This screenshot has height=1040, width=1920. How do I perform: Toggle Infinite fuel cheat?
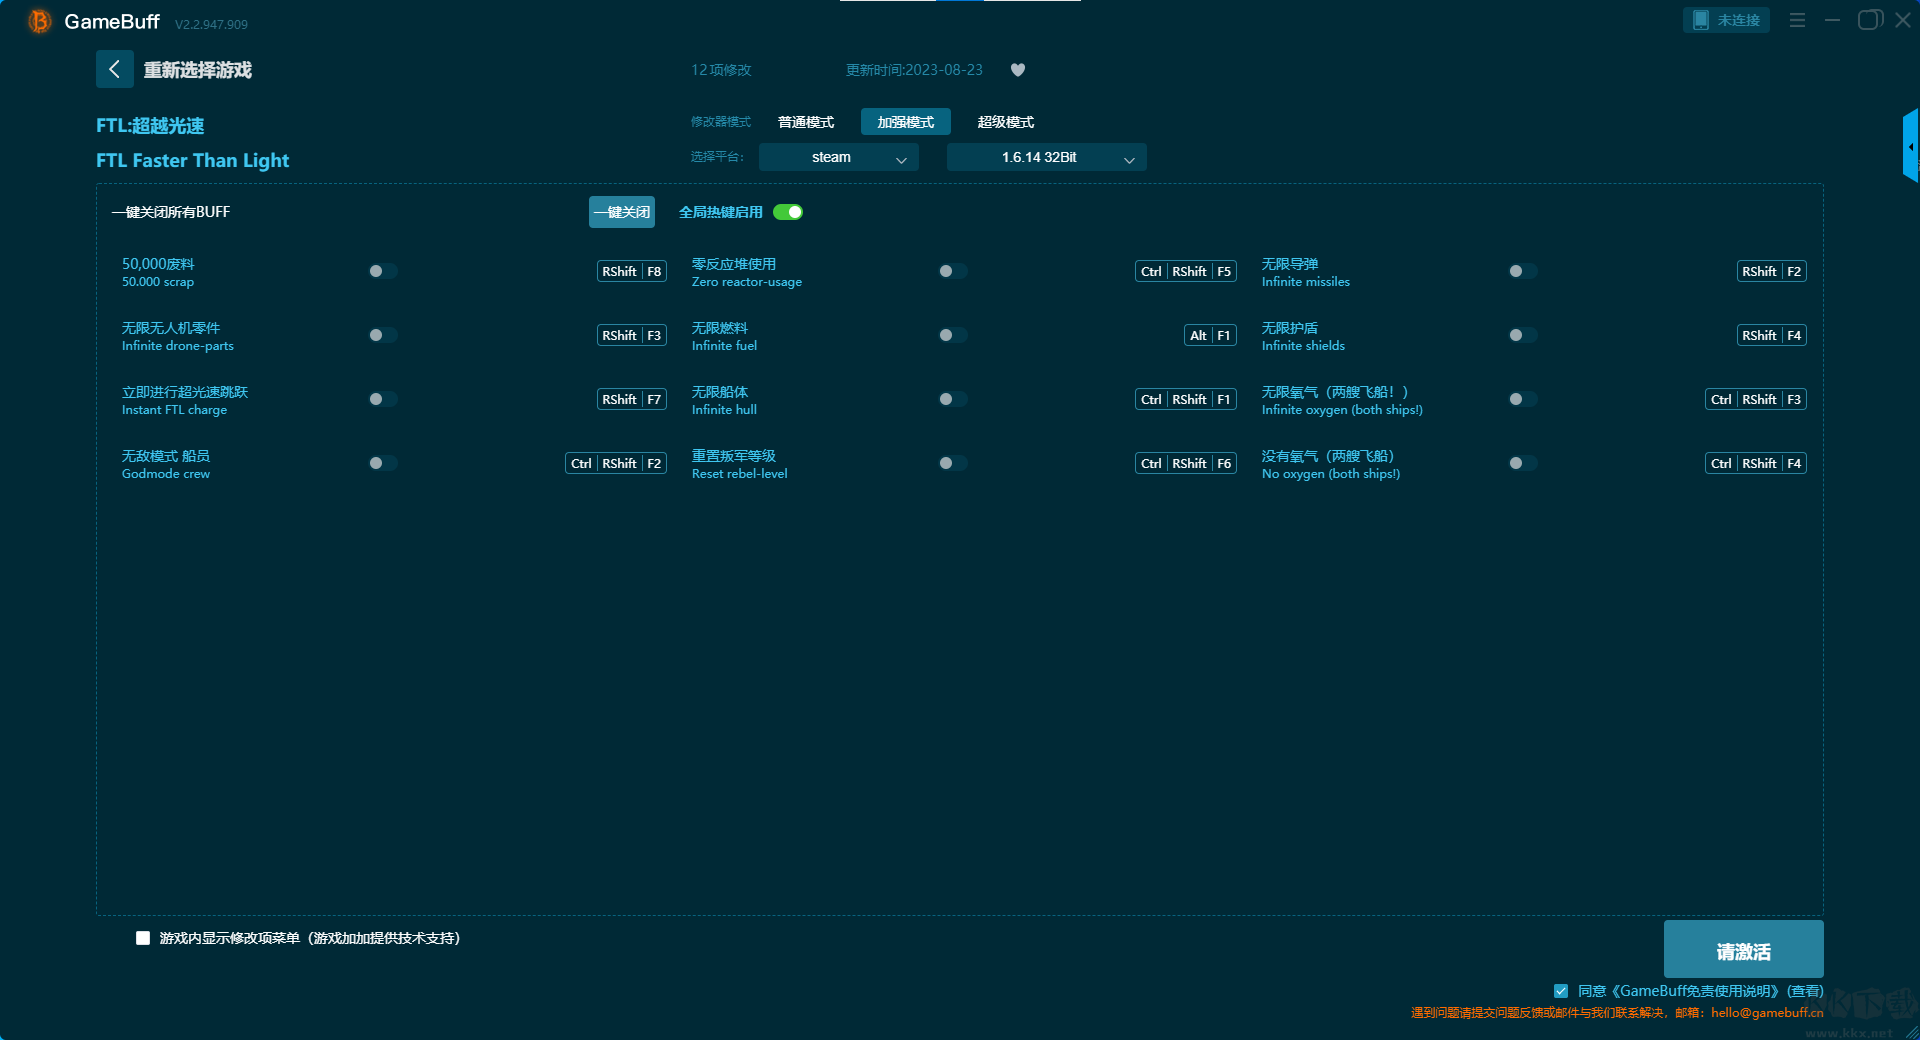[953, 335]
